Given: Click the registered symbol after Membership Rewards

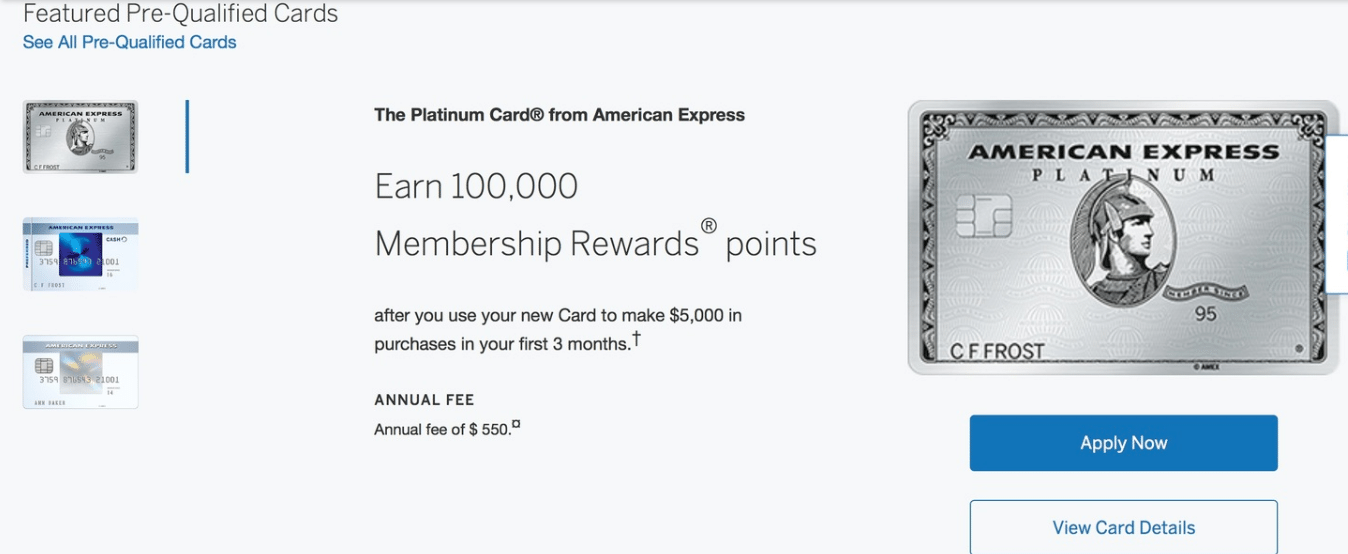Looking at the screenshot, I should (x=708, y=226).
